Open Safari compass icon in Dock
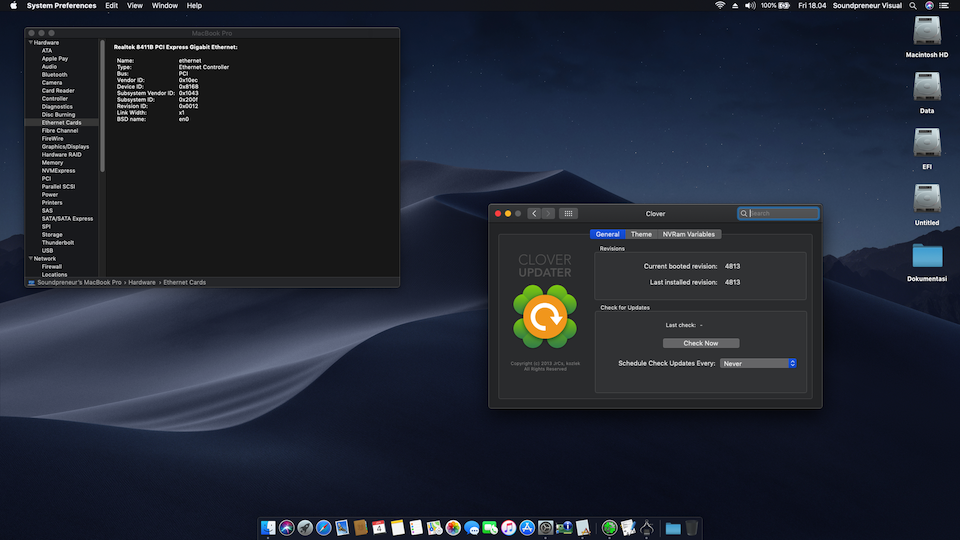 coord(323,528)
